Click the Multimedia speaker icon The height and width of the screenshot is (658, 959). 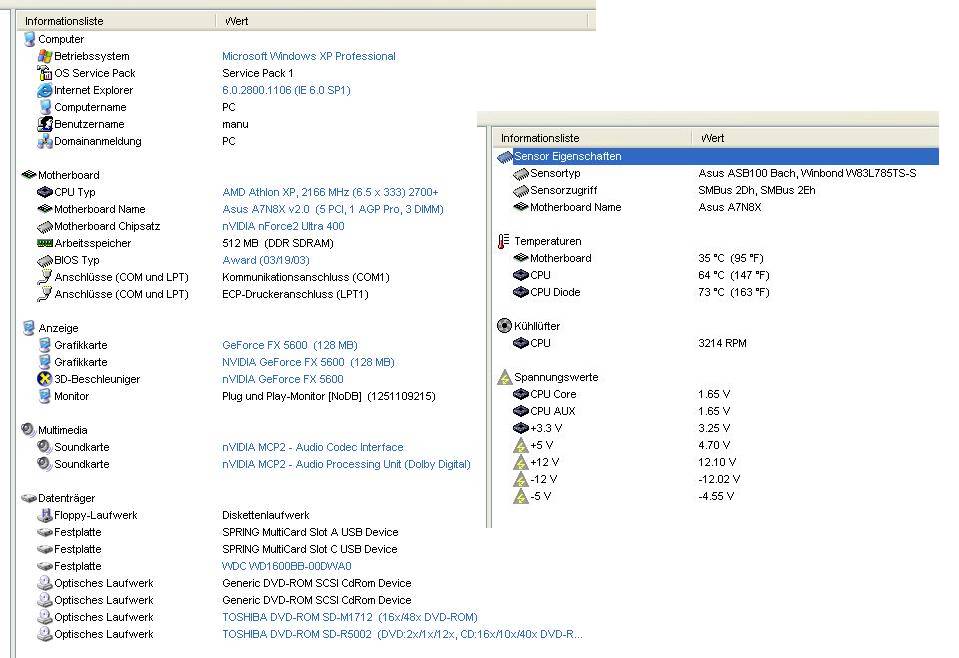point(29,430)
